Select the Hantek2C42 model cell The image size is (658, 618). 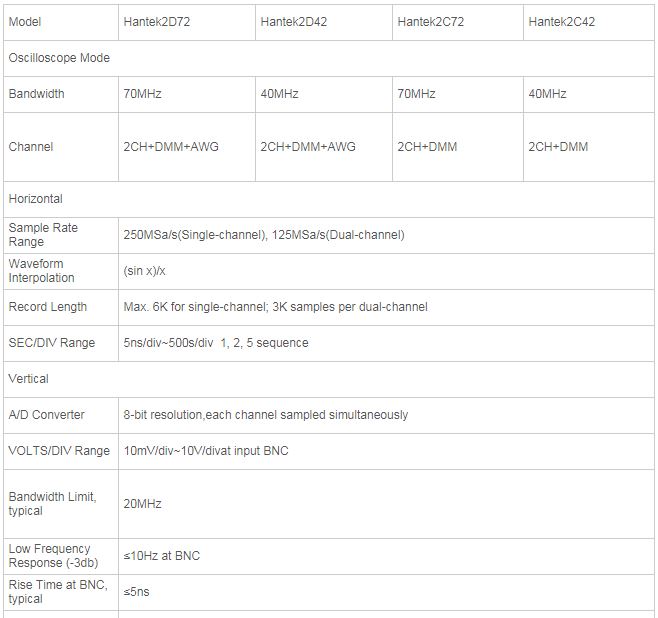coord(561,21)
